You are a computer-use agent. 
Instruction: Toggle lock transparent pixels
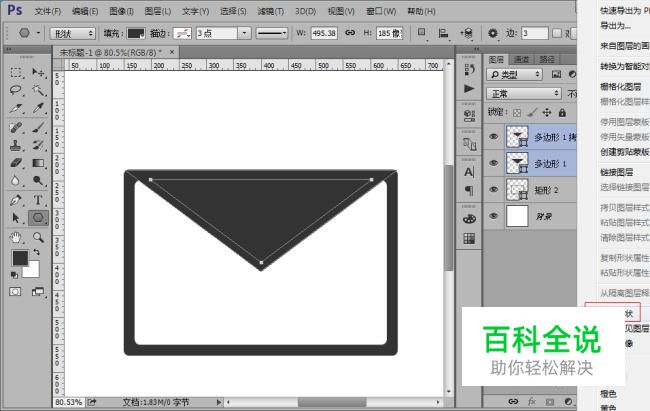coord(517,113)
